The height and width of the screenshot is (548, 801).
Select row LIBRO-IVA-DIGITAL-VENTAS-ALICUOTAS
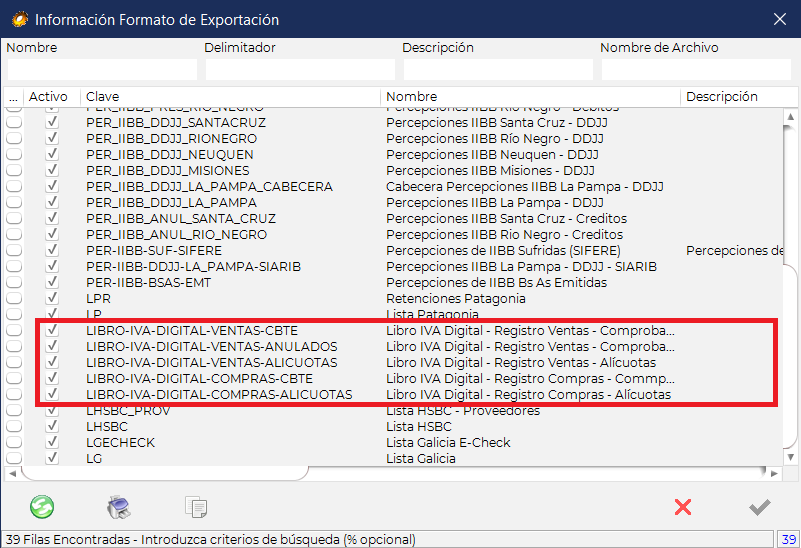(393, 363)
